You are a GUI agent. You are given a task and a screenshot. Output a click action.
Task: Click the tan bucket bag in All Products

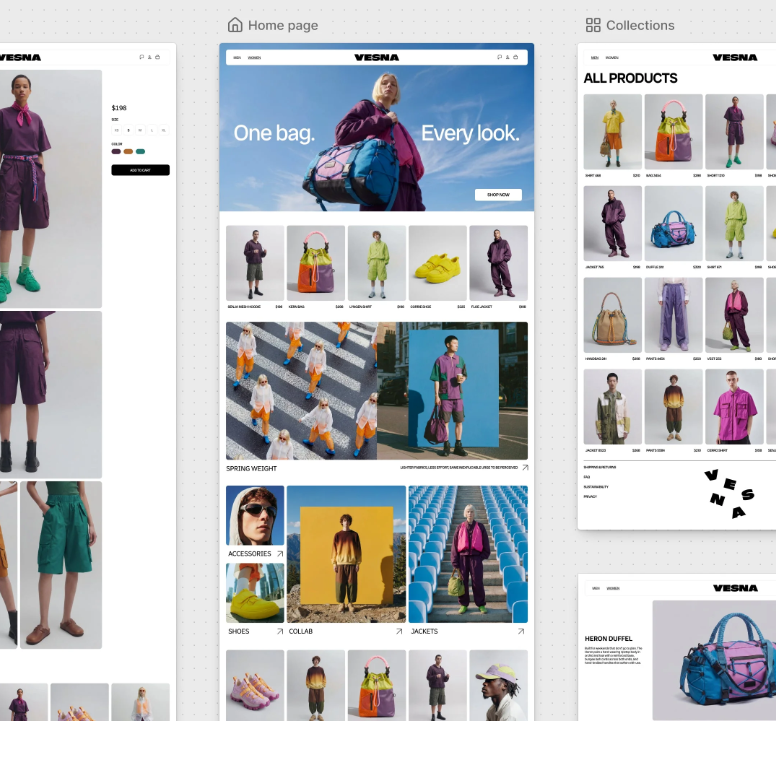pyautogui.click(x=613, y=315)
